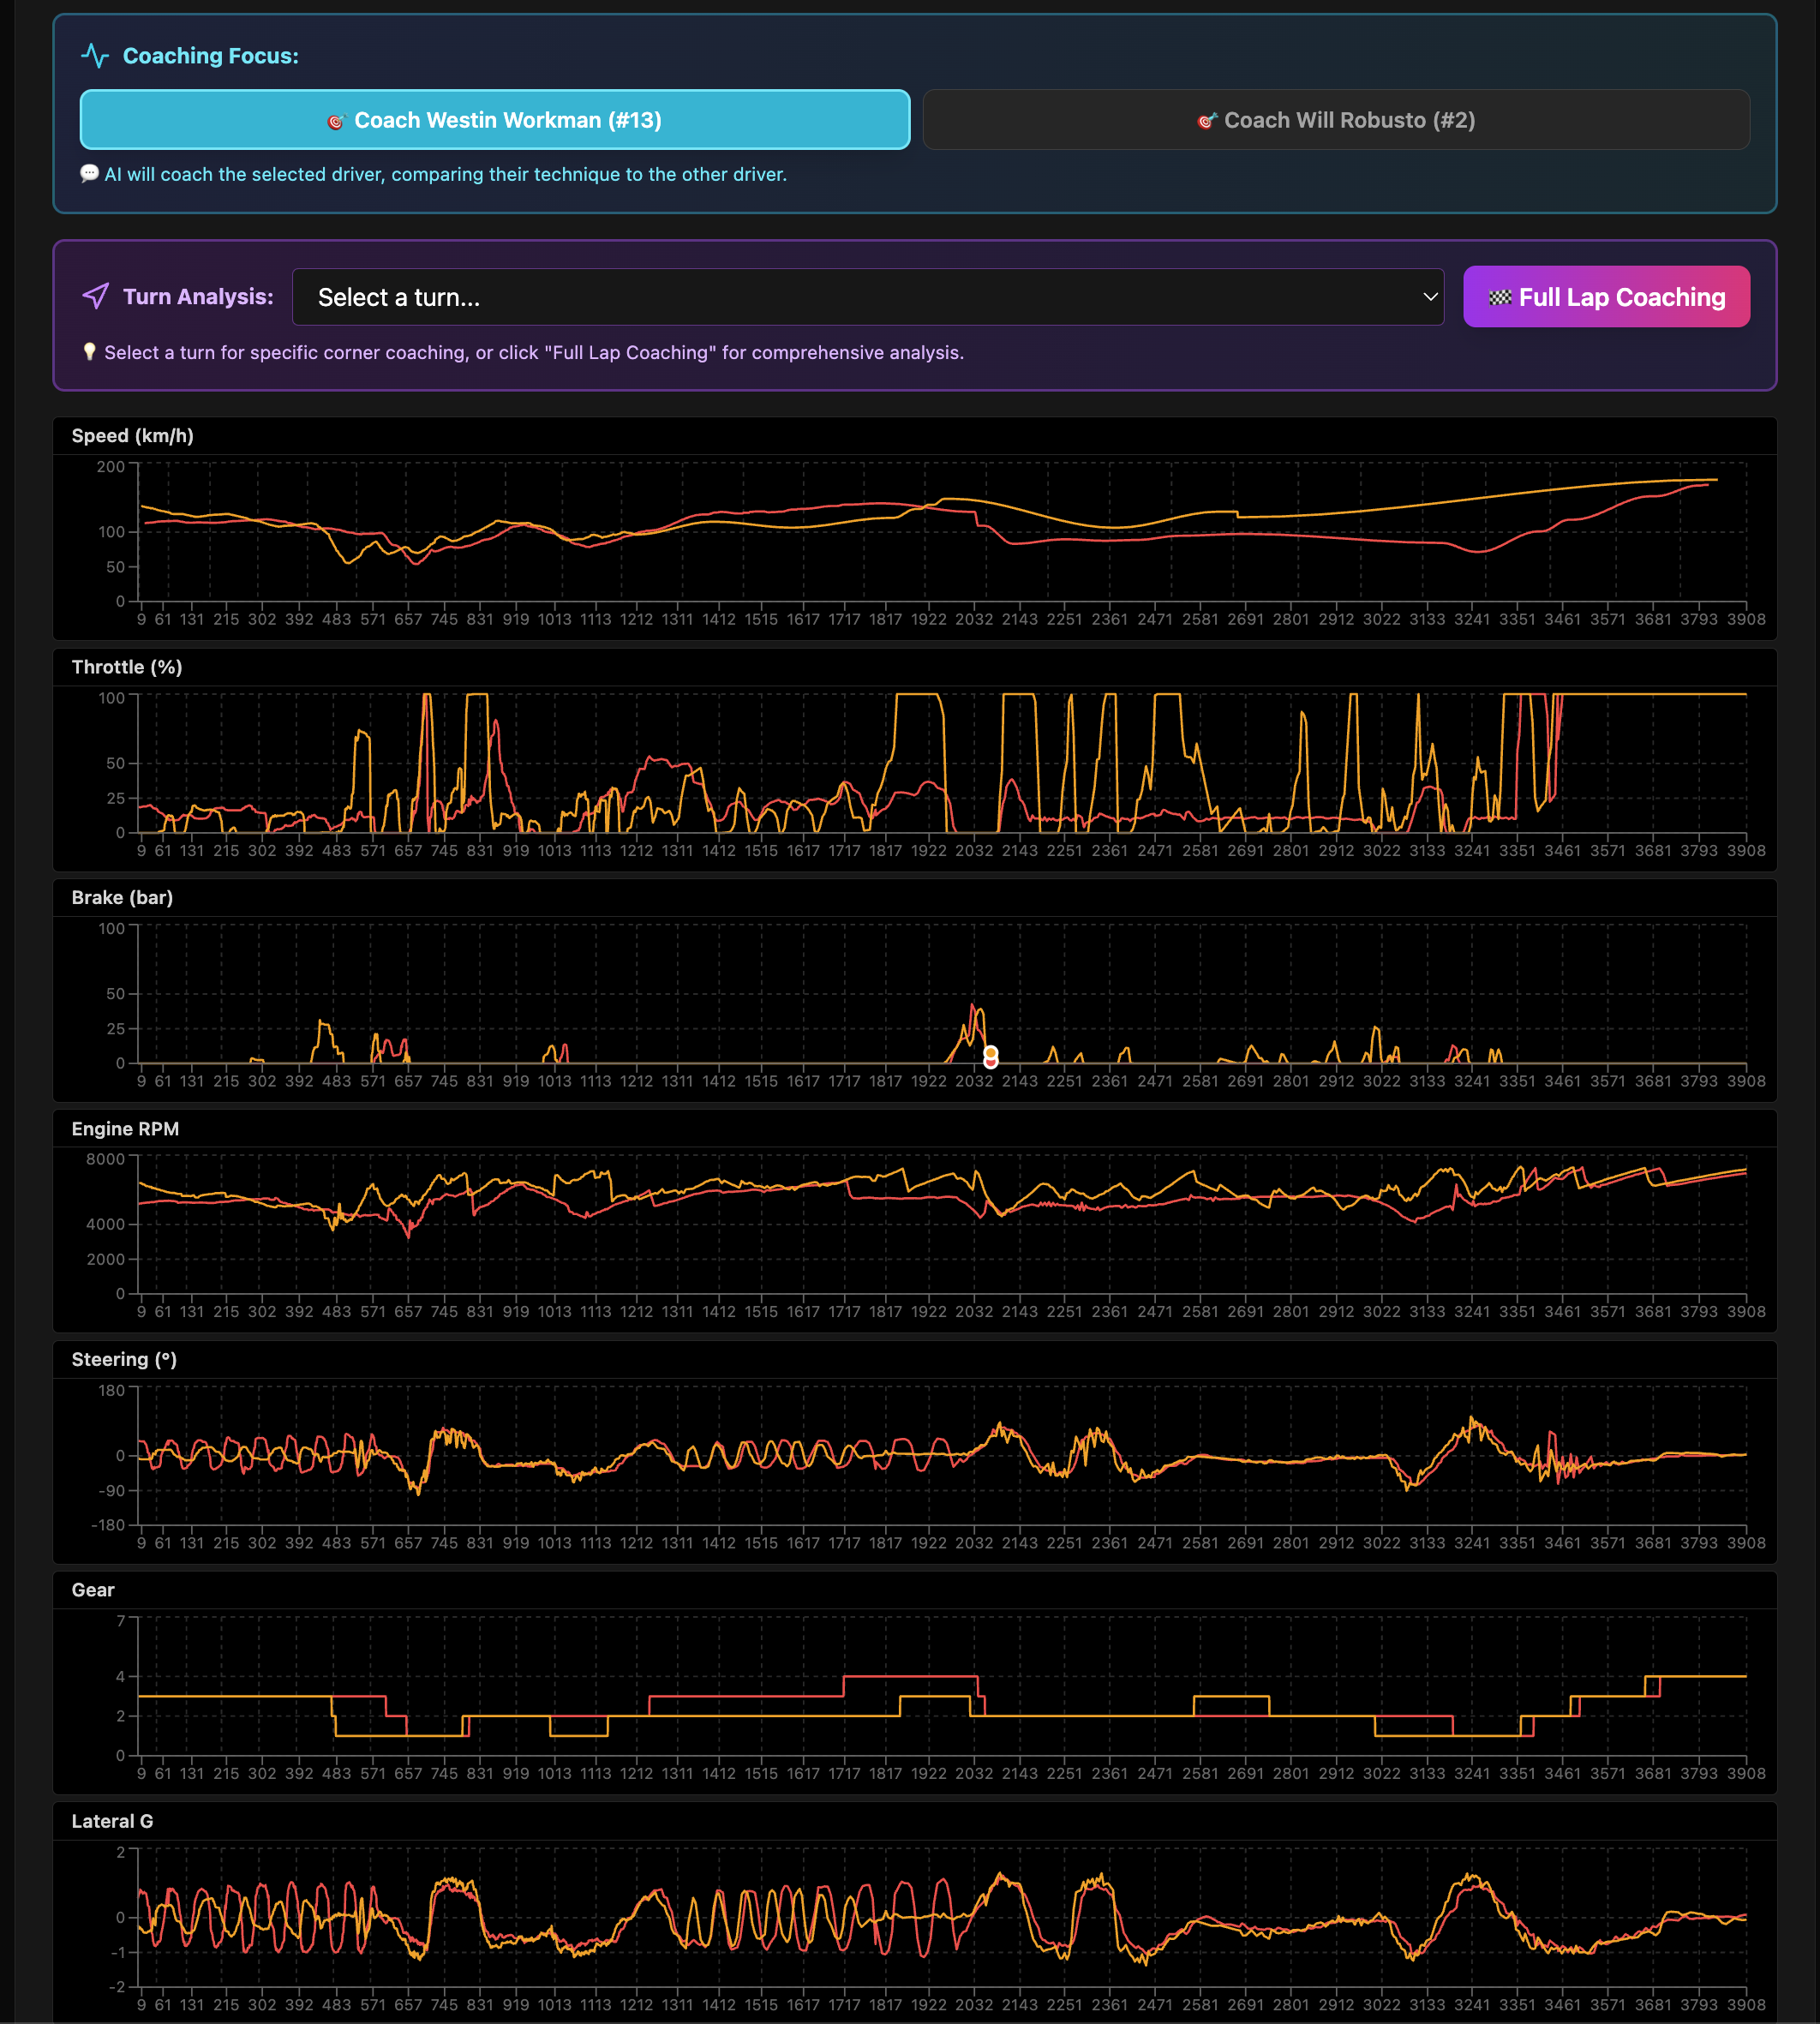The height and width of the screenshot is (2024, 1820).
Task: Click the target icon on Will Robusto button
Action: click(1206, 121)
